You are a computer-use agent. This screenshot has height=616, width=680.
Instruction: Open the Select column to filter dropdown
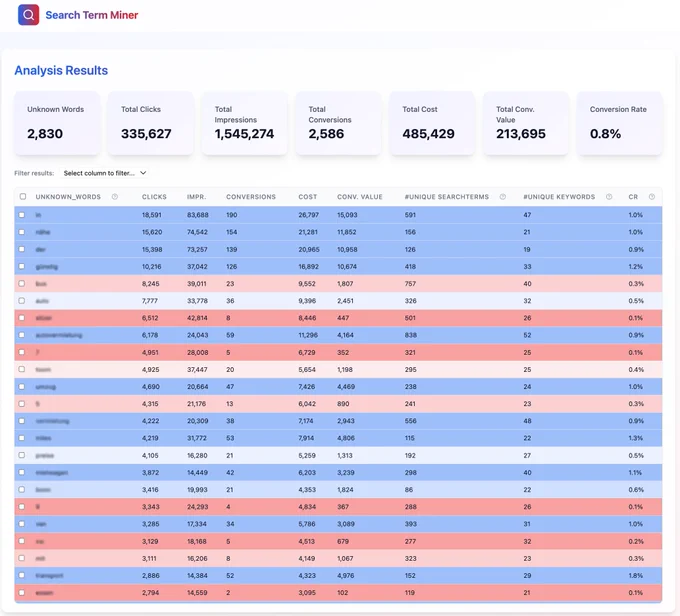[105, 173]
